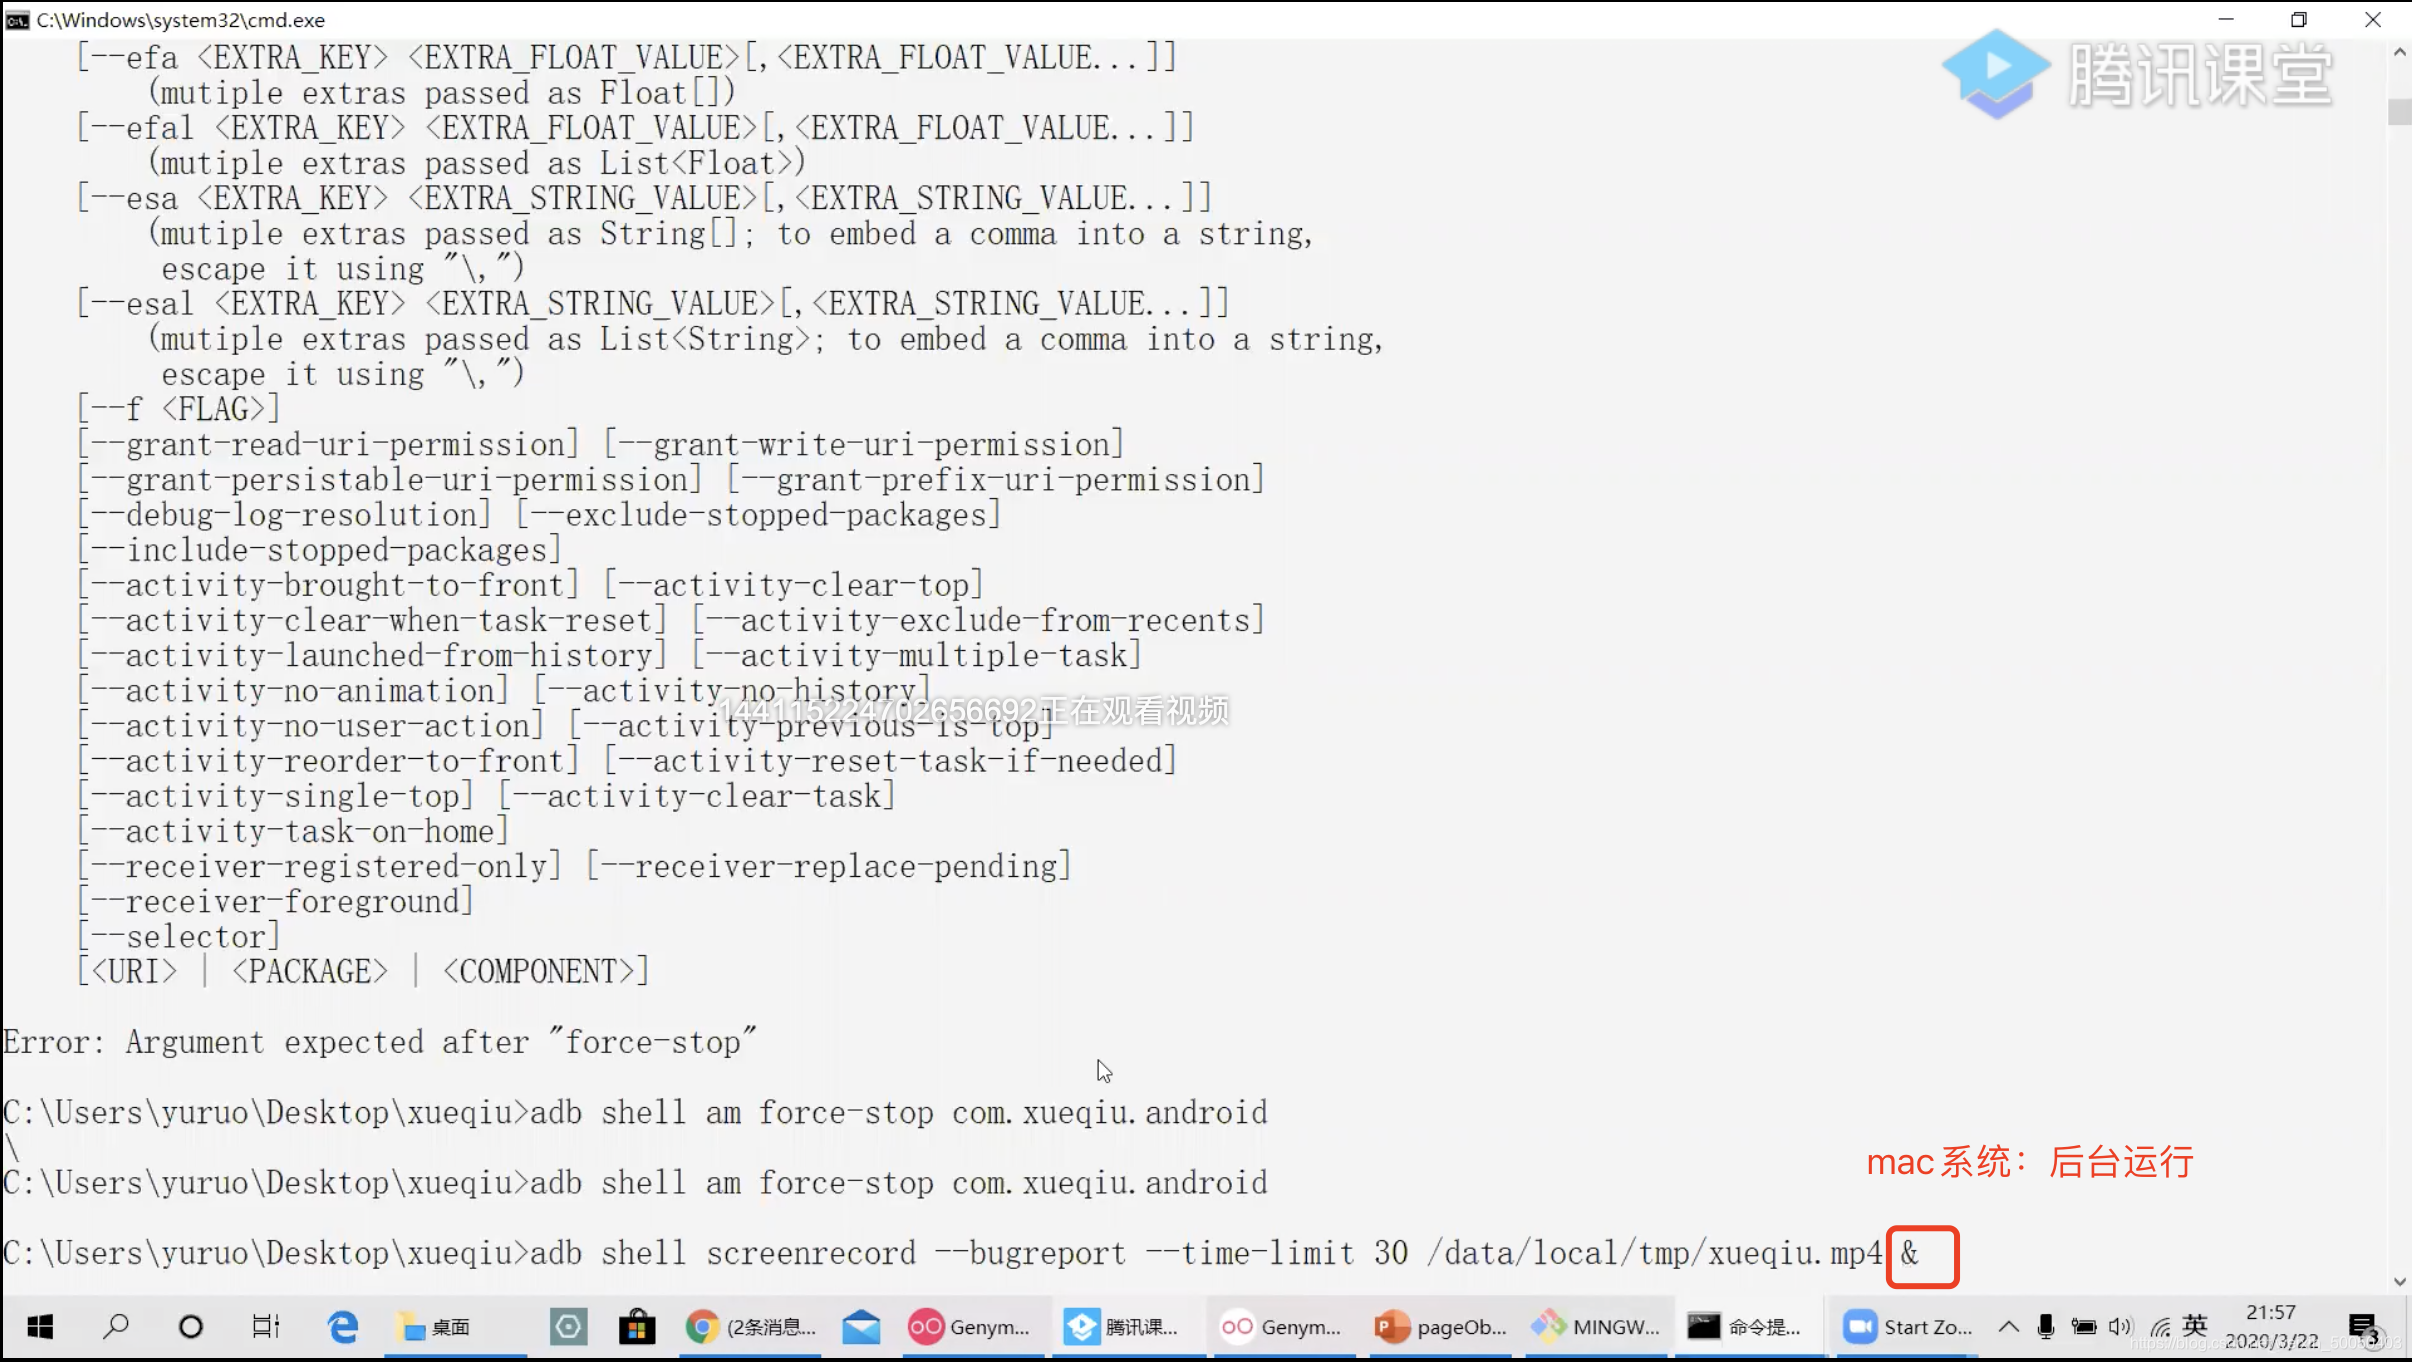Viewport: 2412px width, 1362px height.
Task: Switch to the pageOb... PowerPoint window
Action: pos(1440,1327)
